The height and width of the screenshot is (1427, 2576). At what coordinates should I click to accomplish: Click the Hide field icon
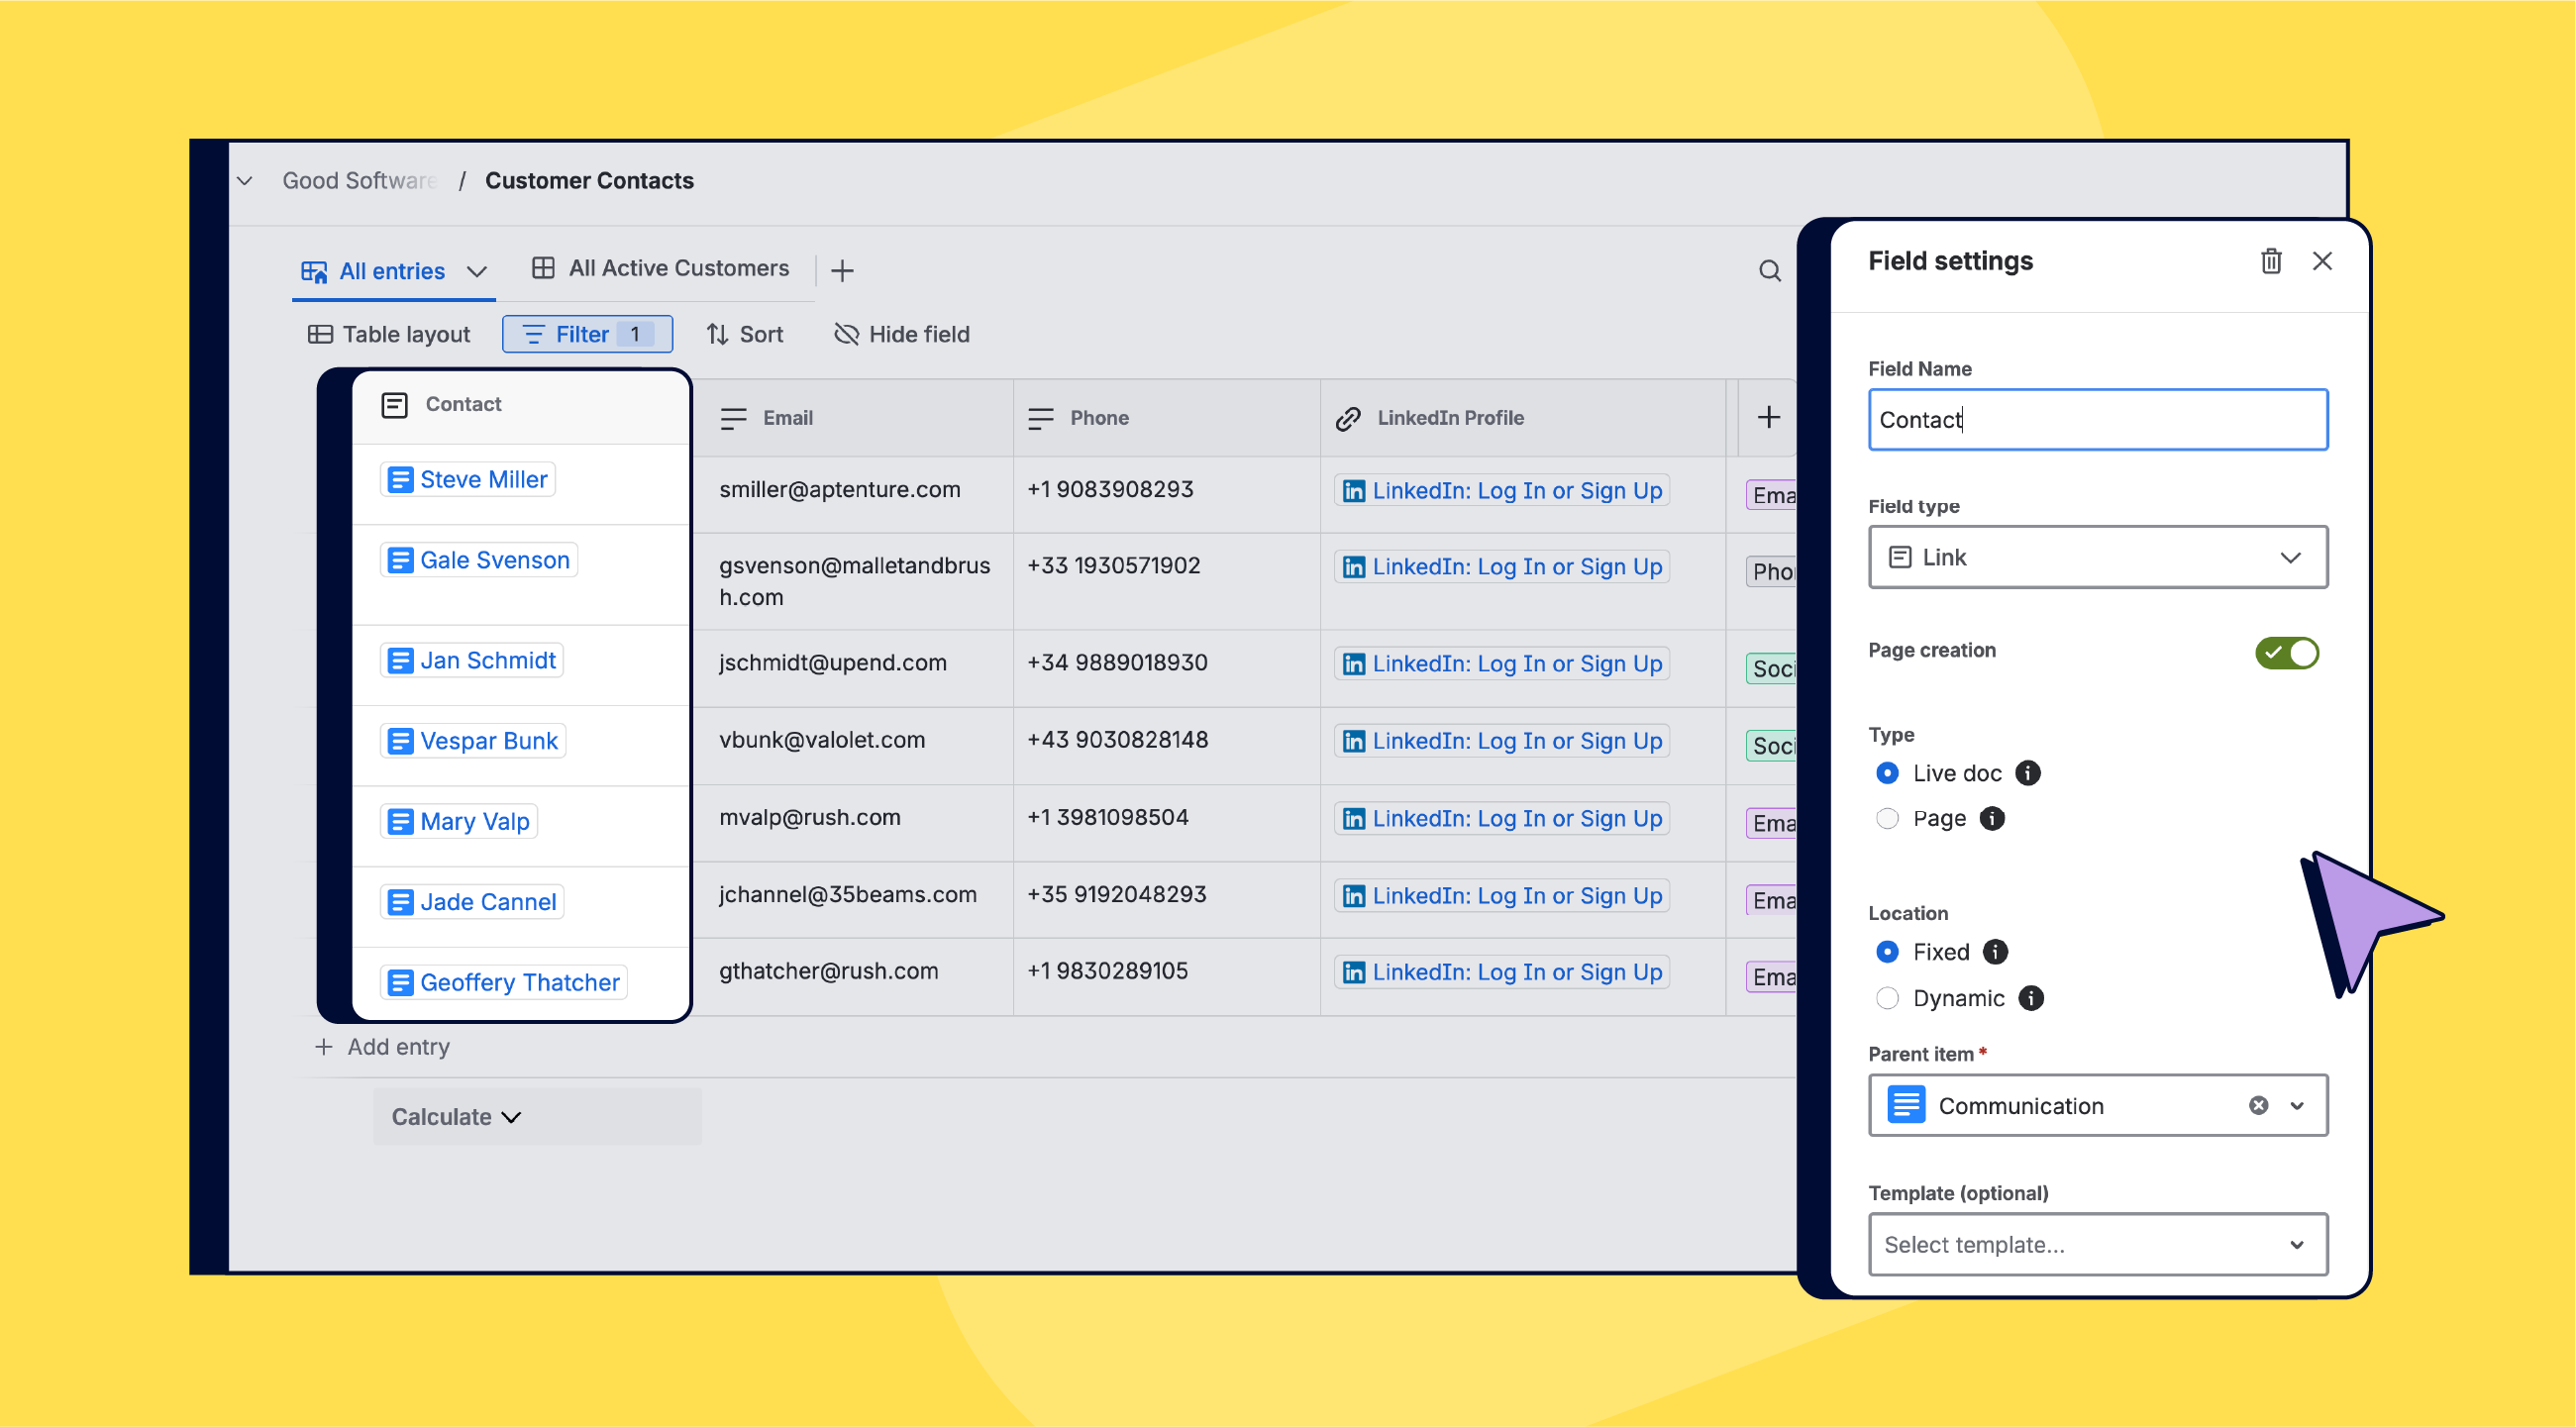coord(846,334)
